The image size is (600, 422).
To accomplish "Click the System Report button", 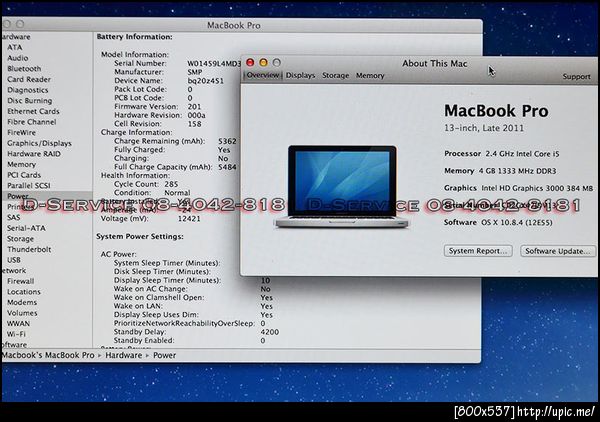I will pyautogui.click(x=478, y=251).
